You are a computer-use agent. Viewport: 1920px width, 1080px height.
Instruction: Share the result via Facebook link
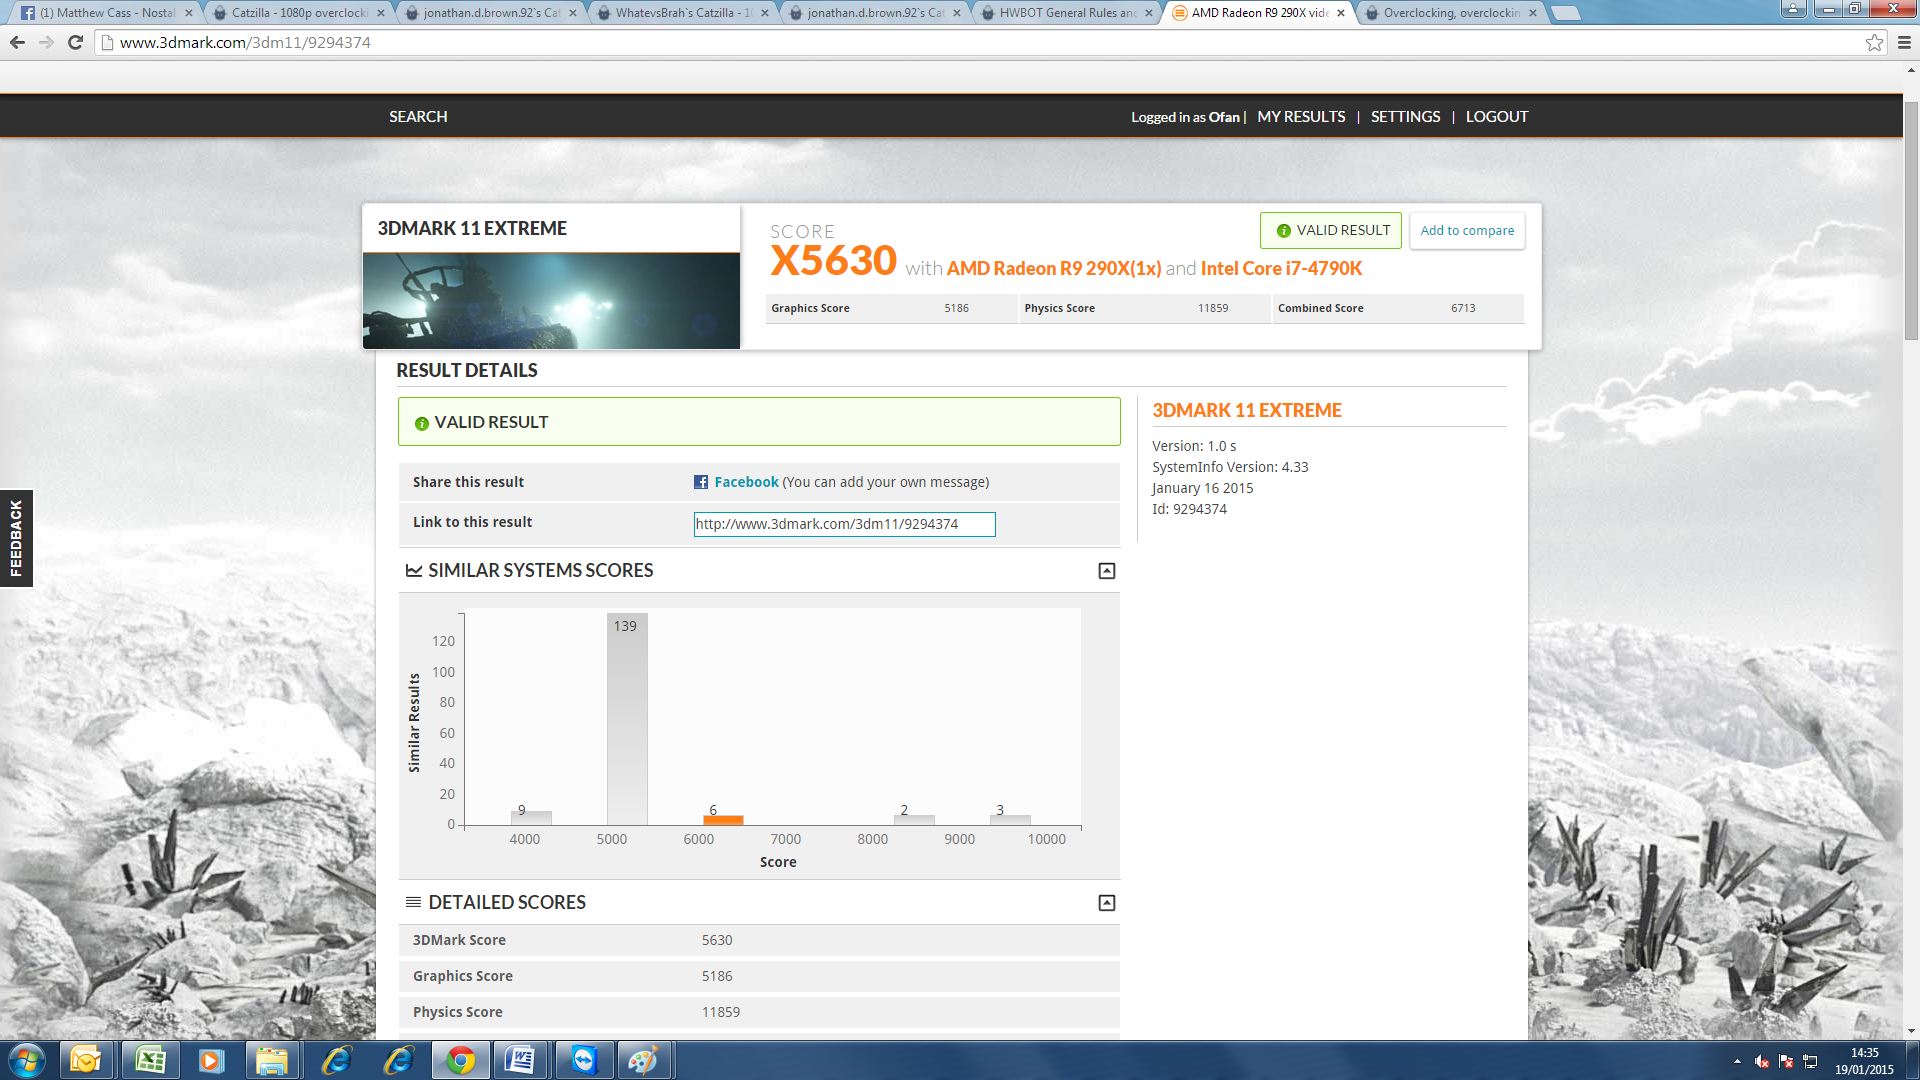tap(746, 482)
